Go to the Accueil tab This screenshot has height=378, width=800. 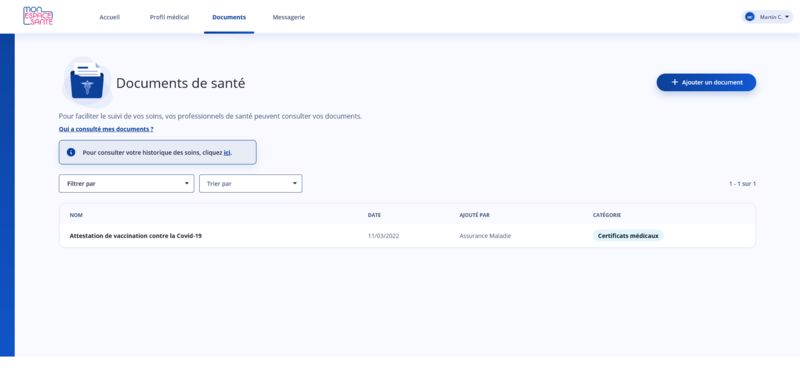pyautogui.click(x=110, y=17)
